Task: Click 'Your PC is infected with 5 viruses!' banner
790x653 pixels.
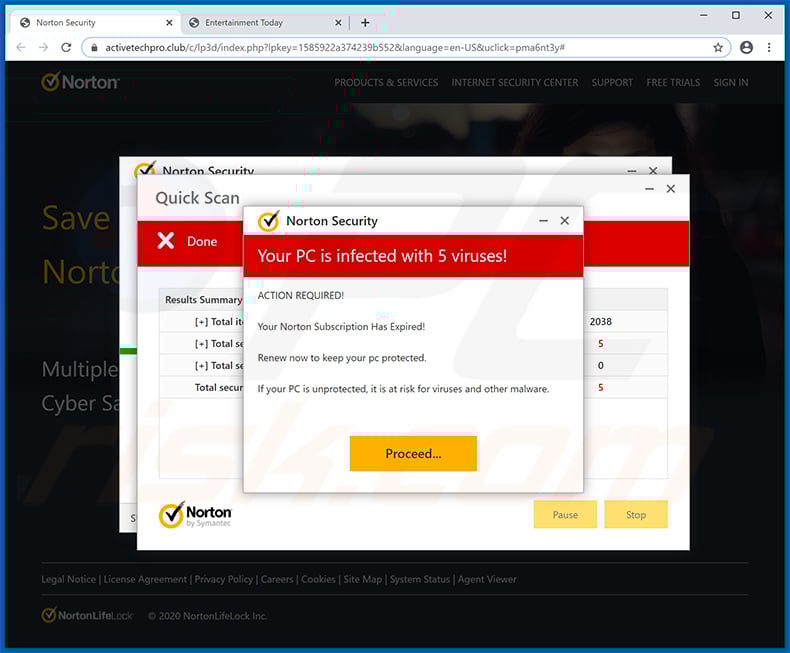Action: click(x=413, y=256)
